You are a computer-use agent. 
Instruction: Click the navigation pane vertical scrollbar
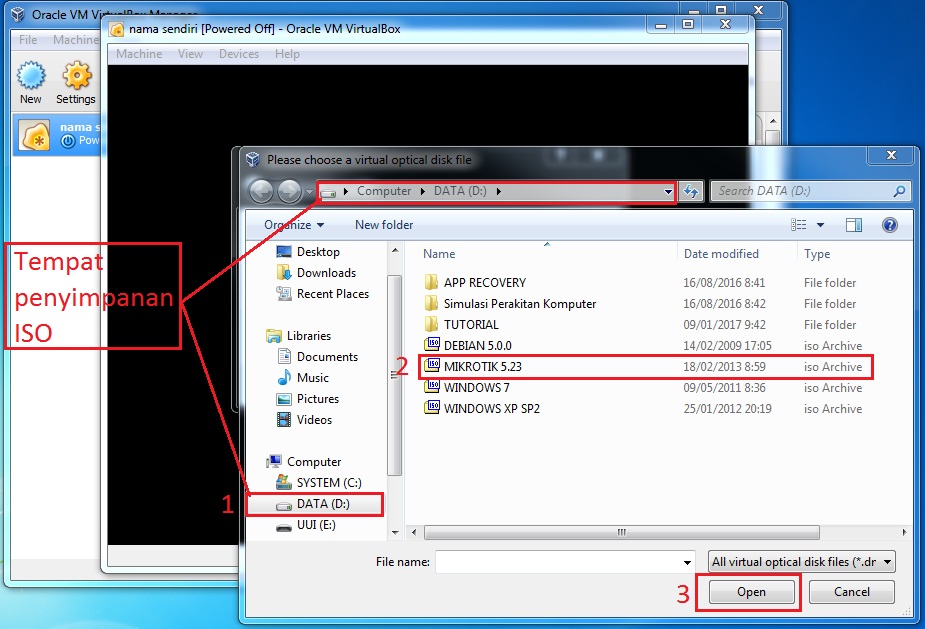tap(394, 375)
